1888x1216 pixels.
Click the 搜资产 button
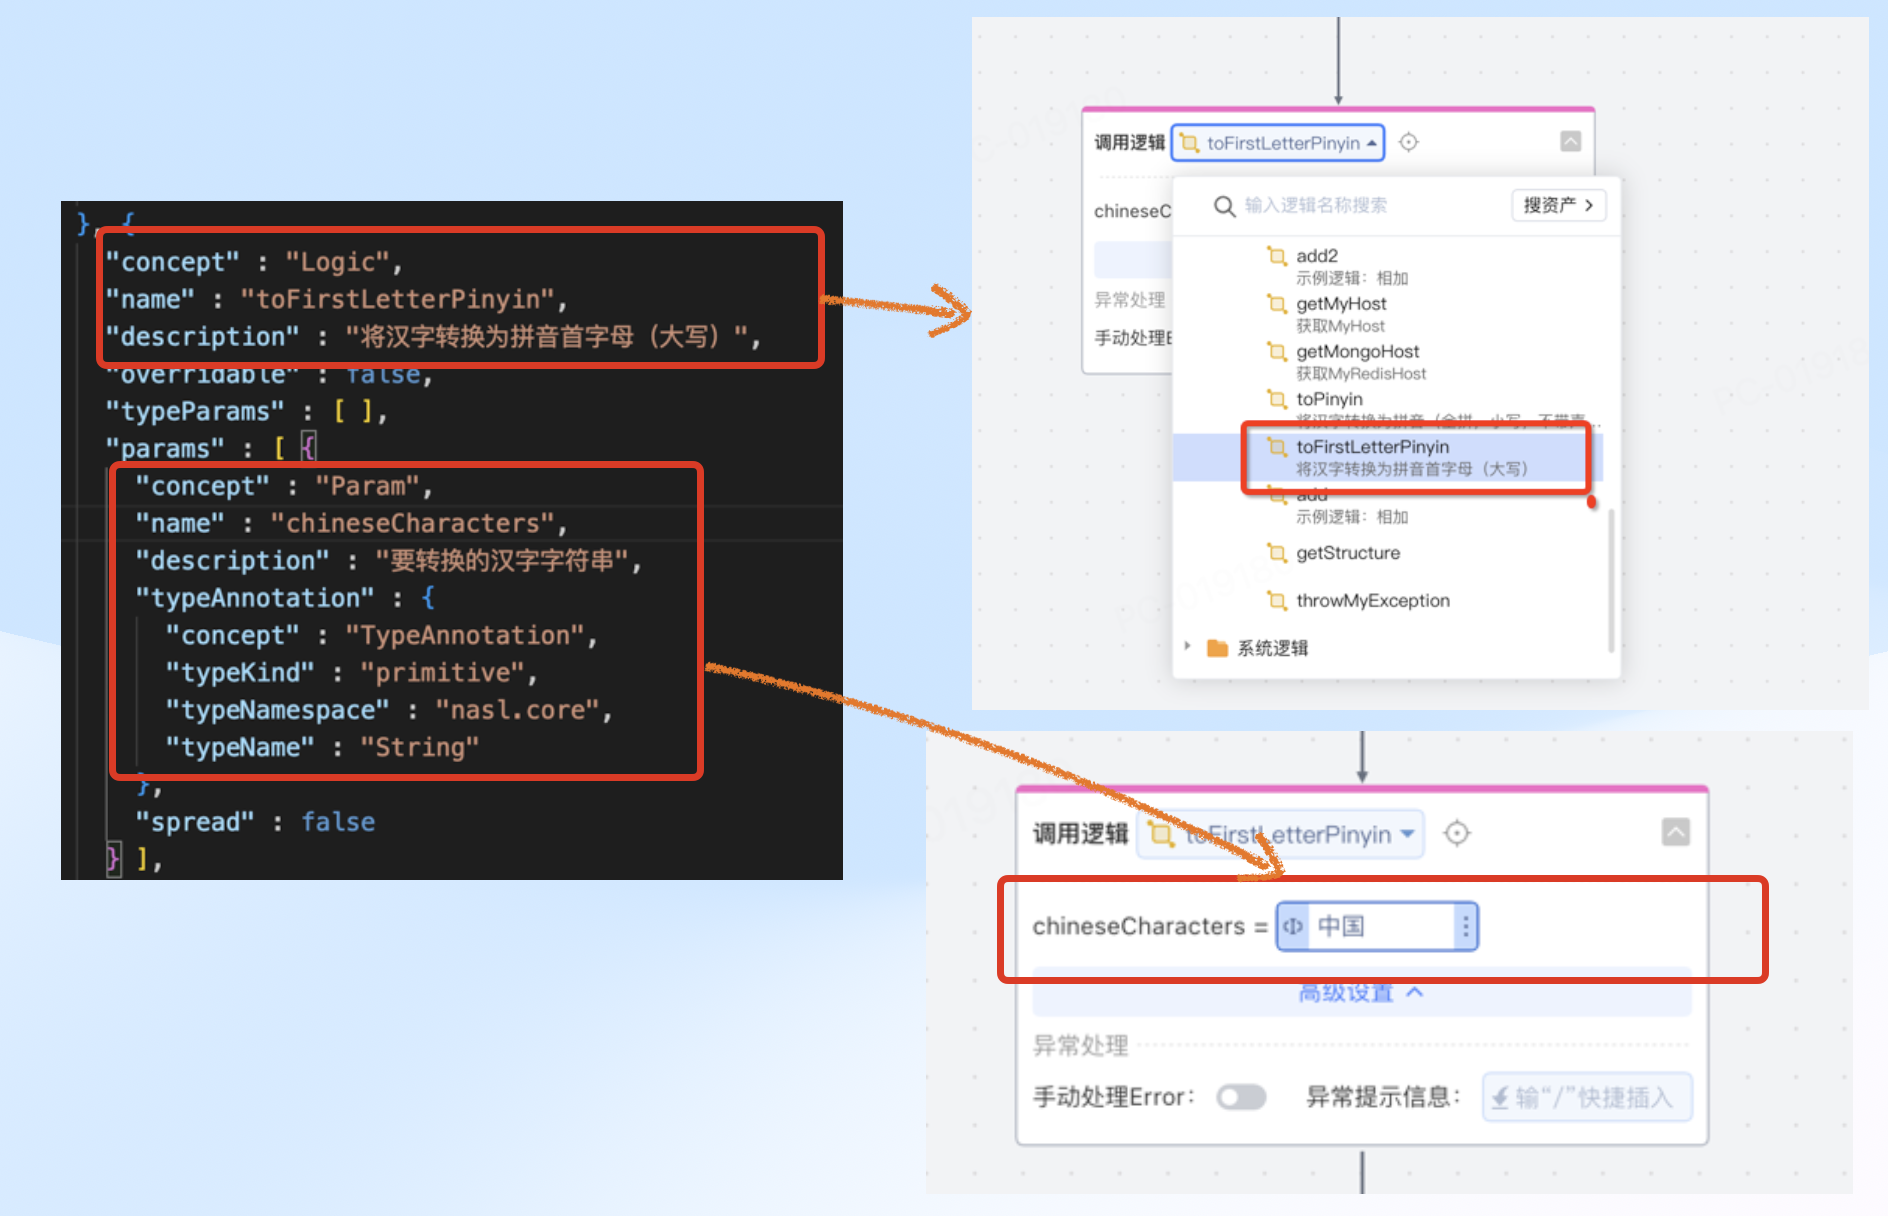click(1557, 205)
